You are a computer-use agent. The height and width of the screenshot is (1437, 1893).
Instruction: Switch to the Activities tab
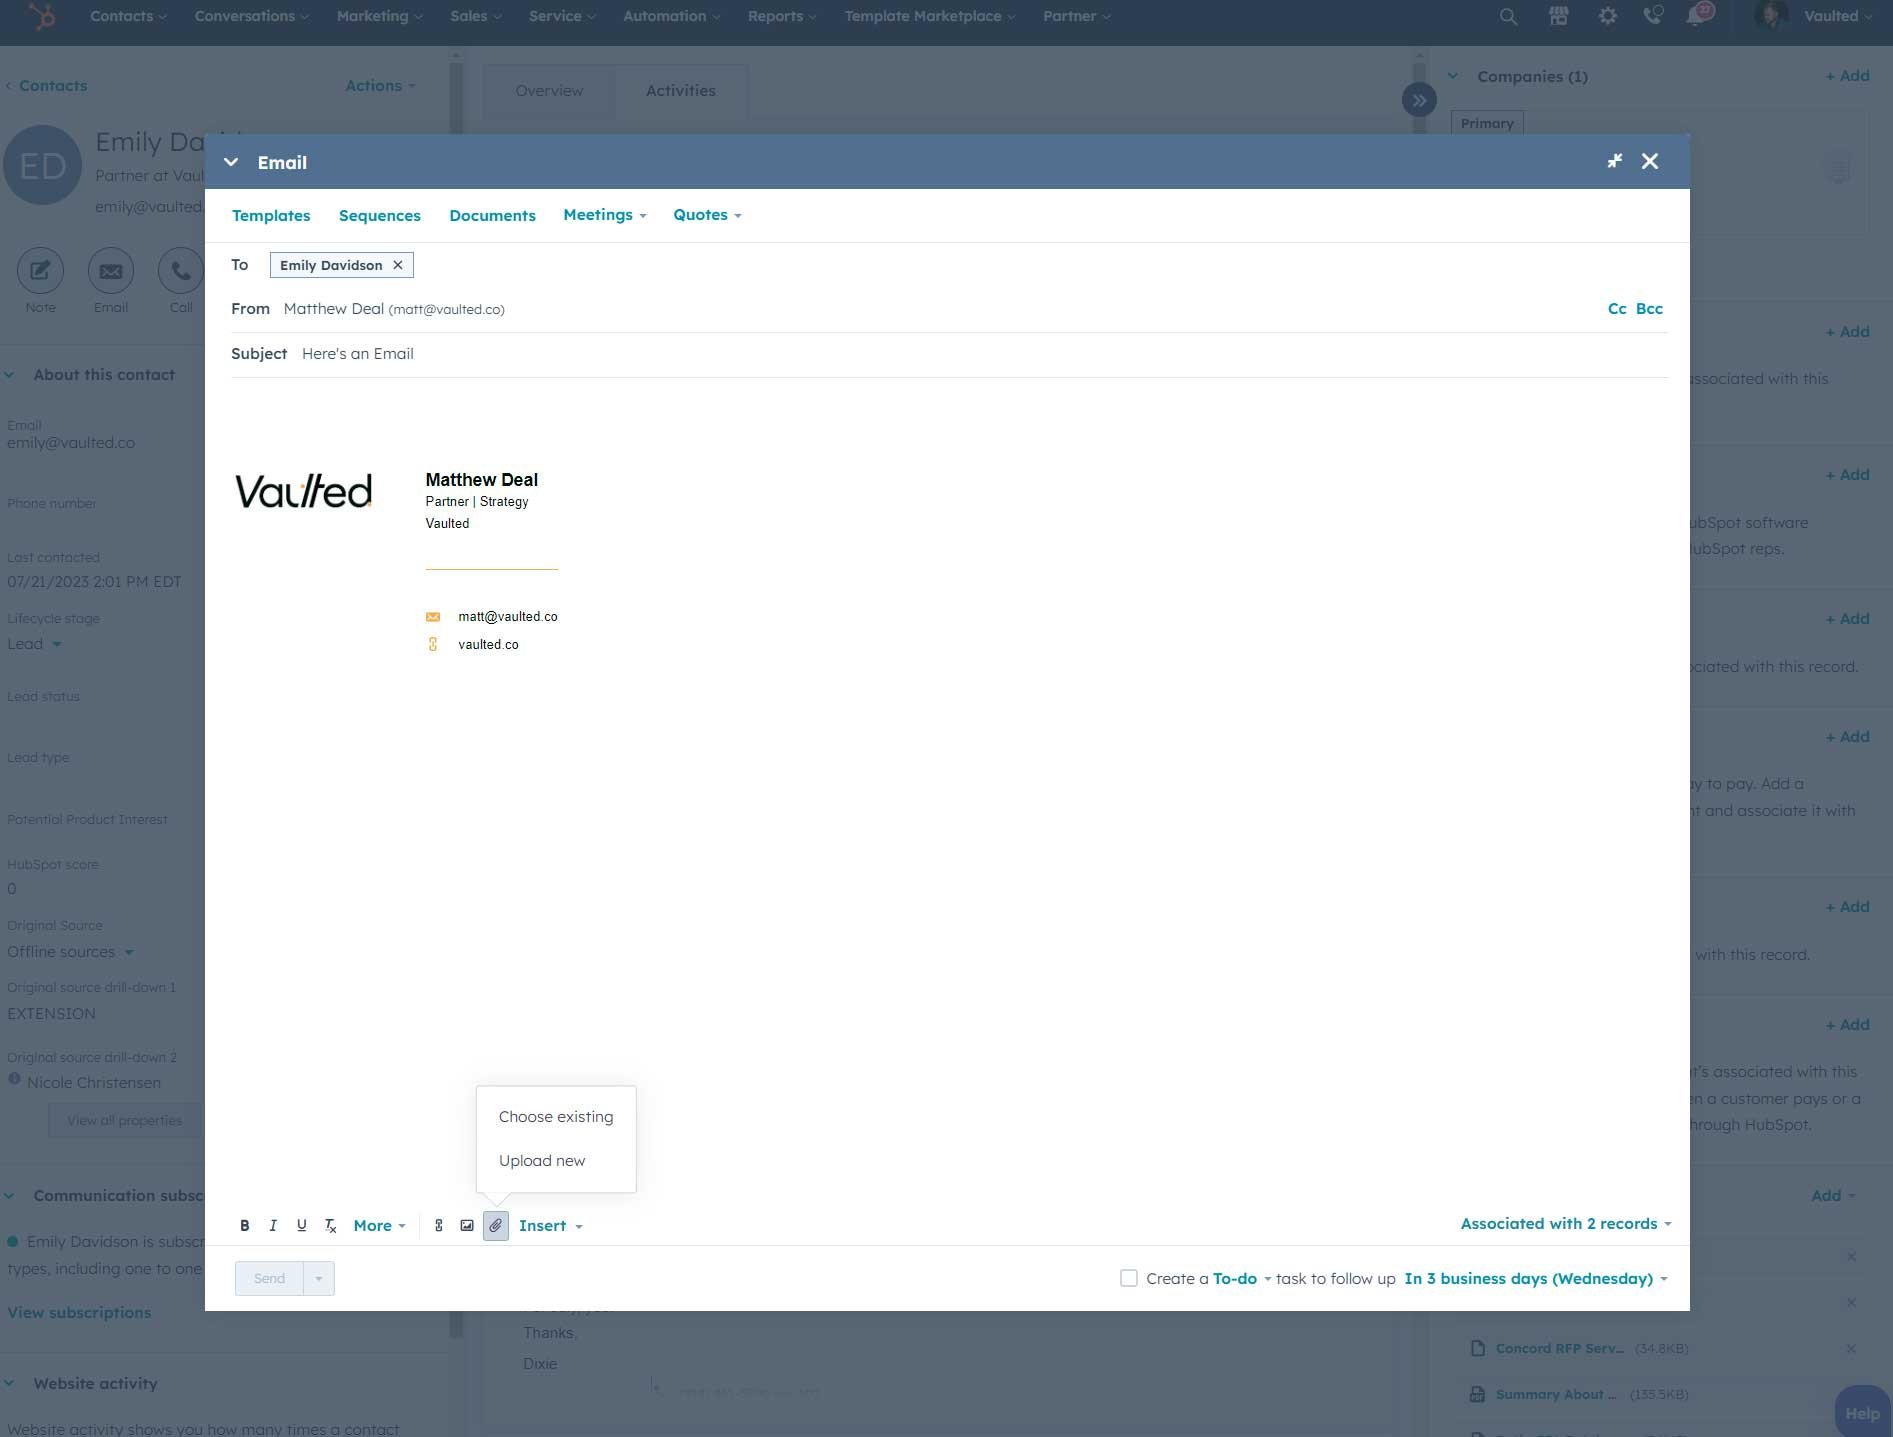click(681, 91)
